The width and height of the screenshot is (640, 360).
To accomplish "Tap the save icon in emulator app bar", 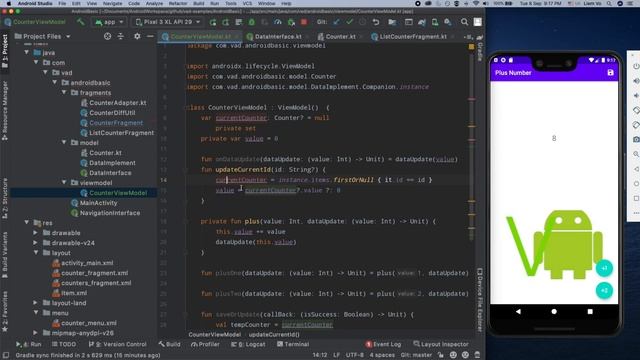I will pyautogui.click(x=610, y=73).
